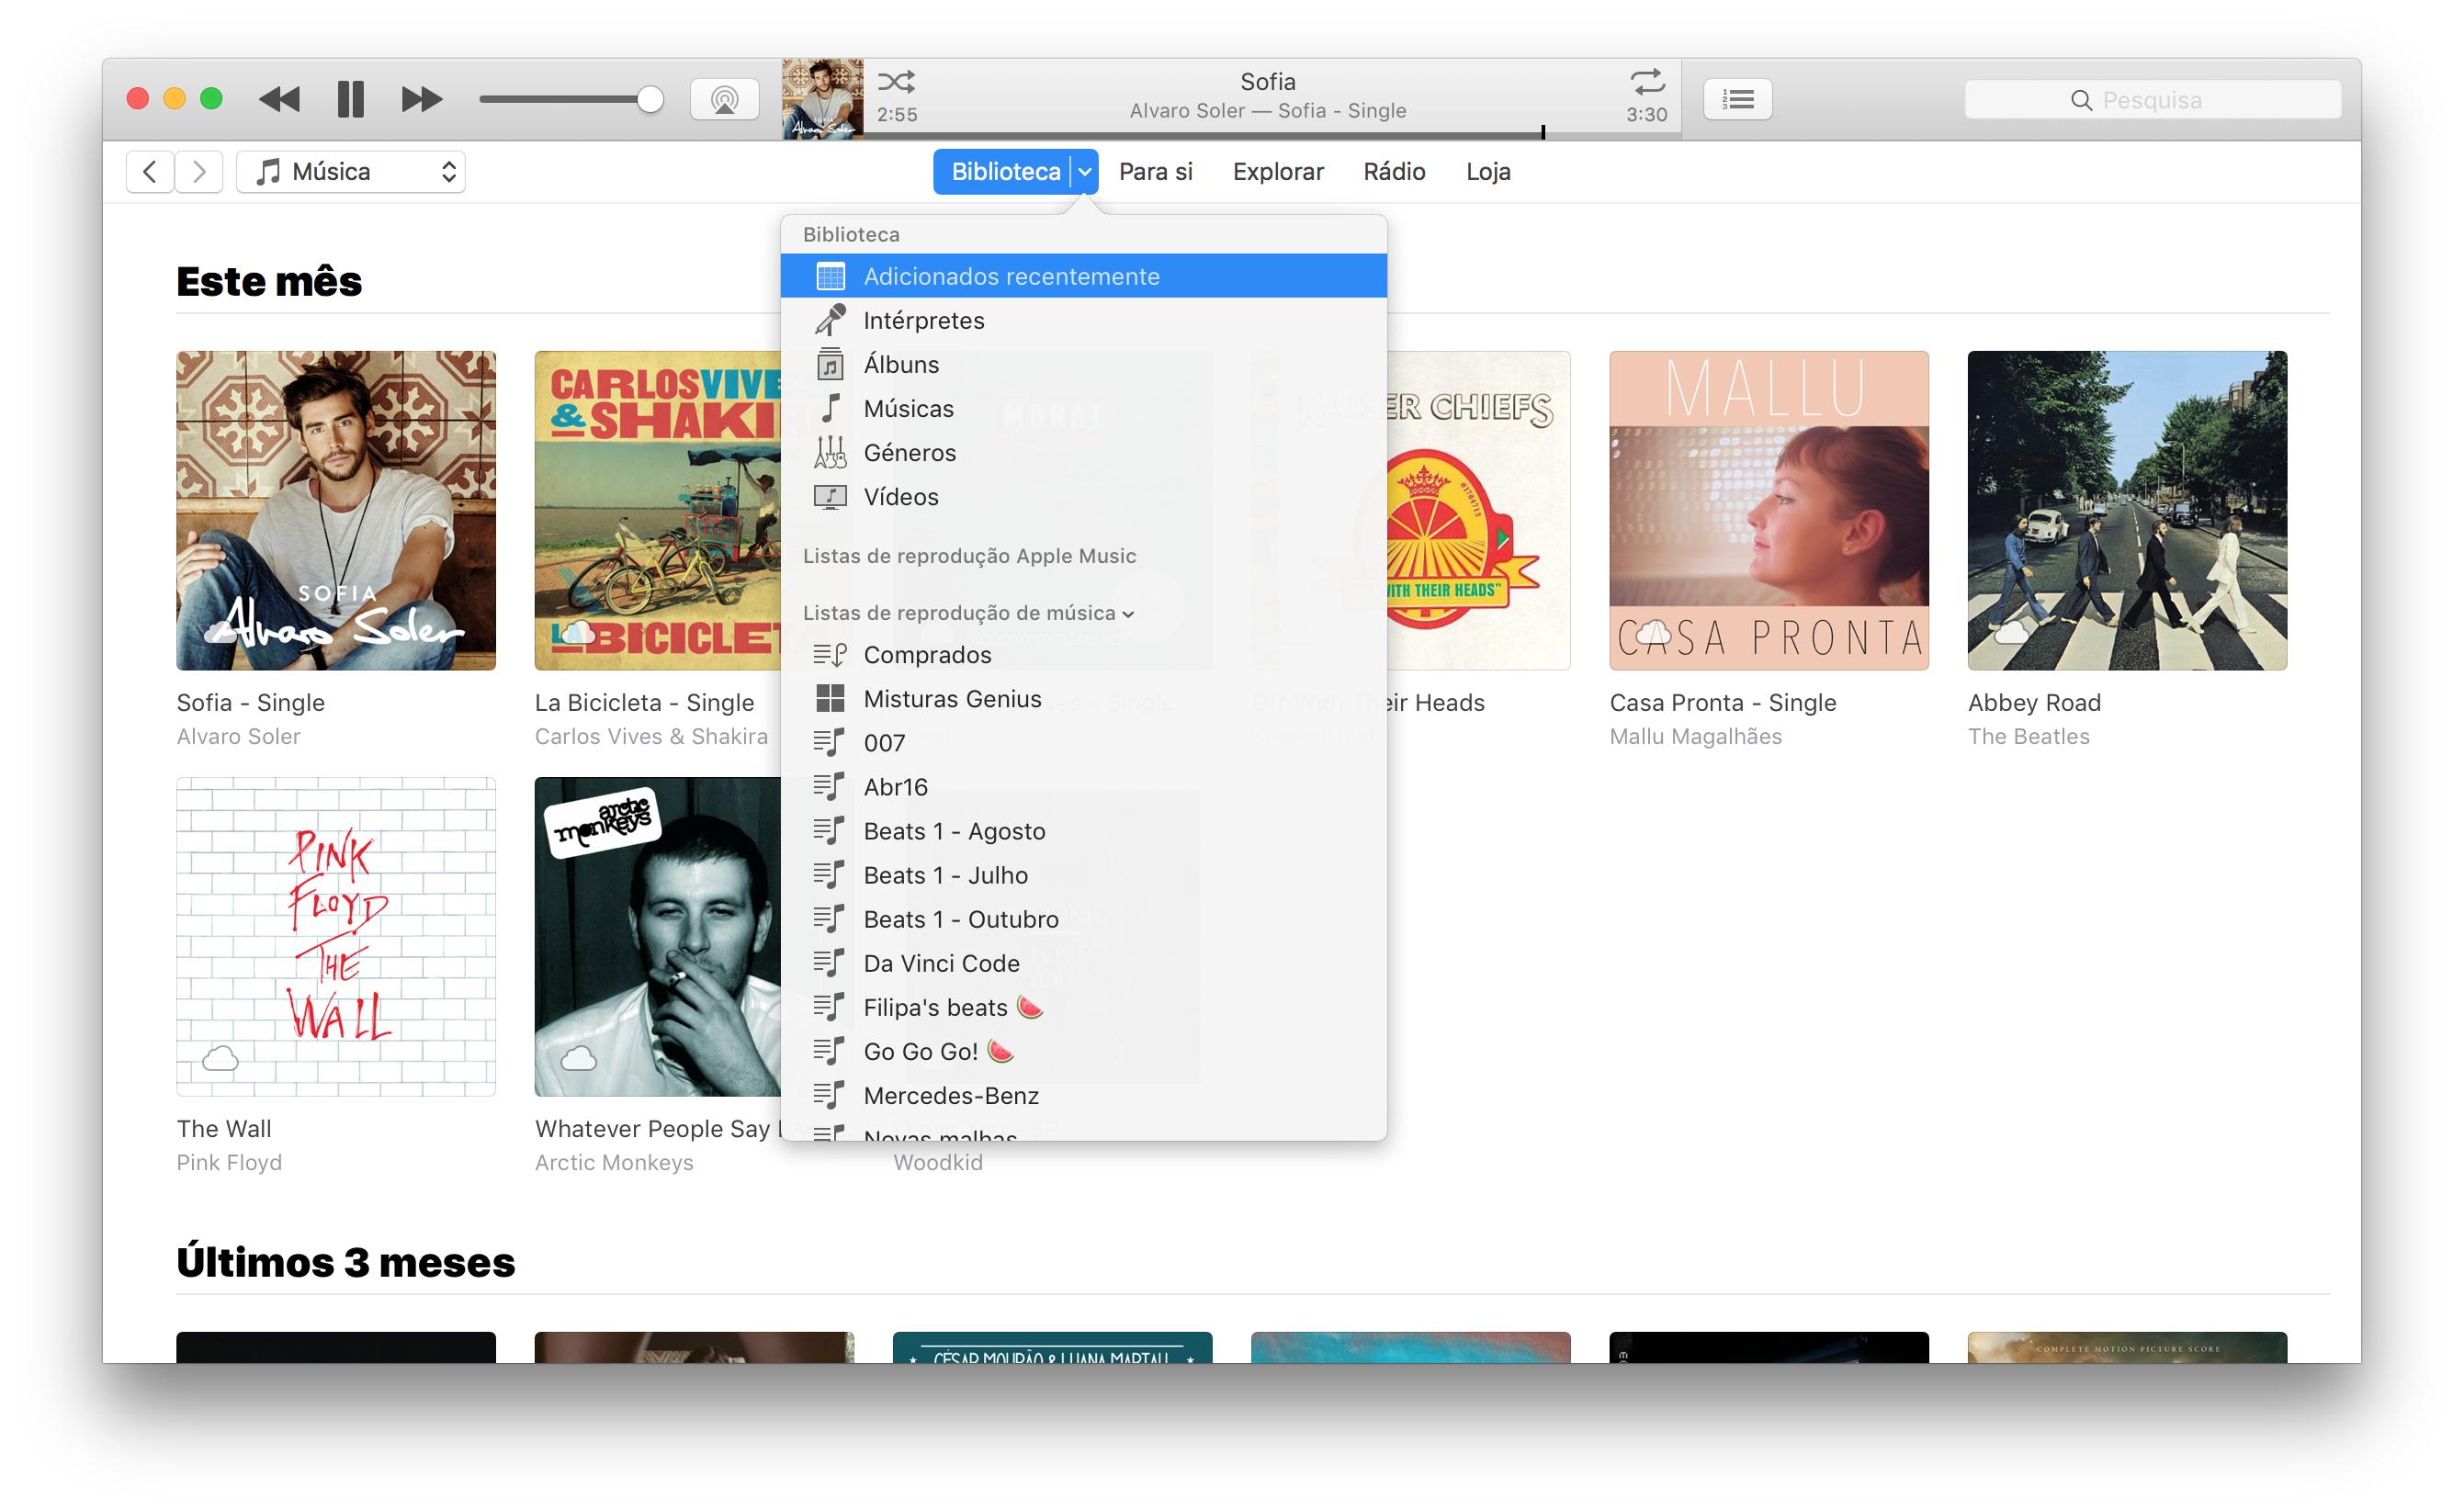Pause the current song
The image size is (2464, 1510).
(350, 99)
